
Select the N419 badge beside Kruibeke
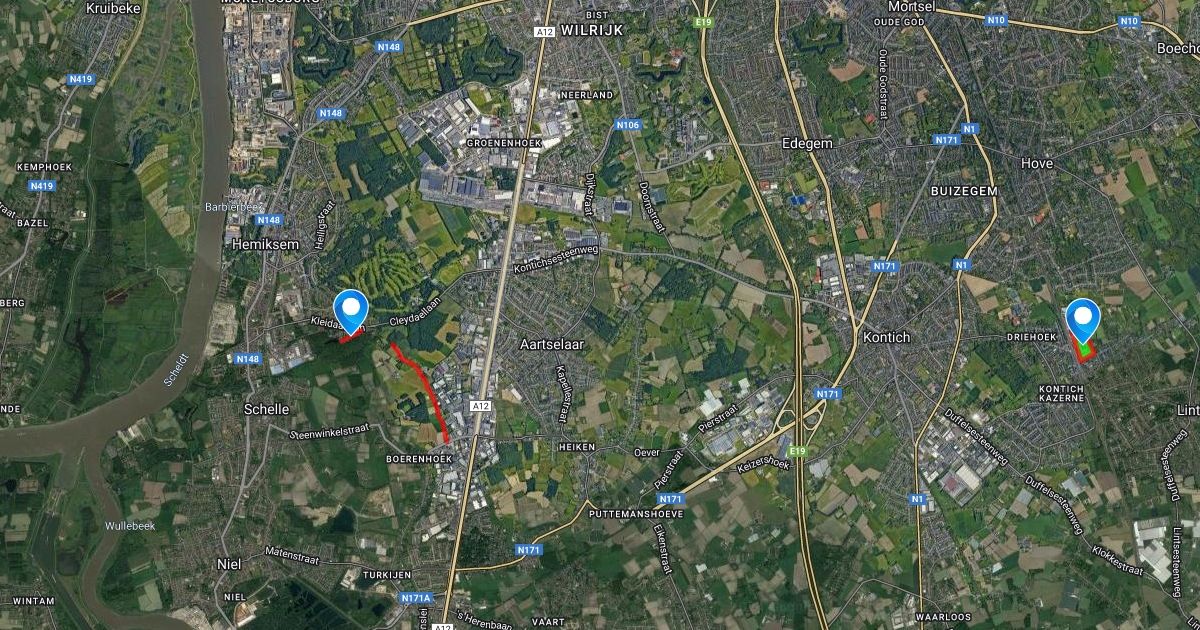point(81,79)
